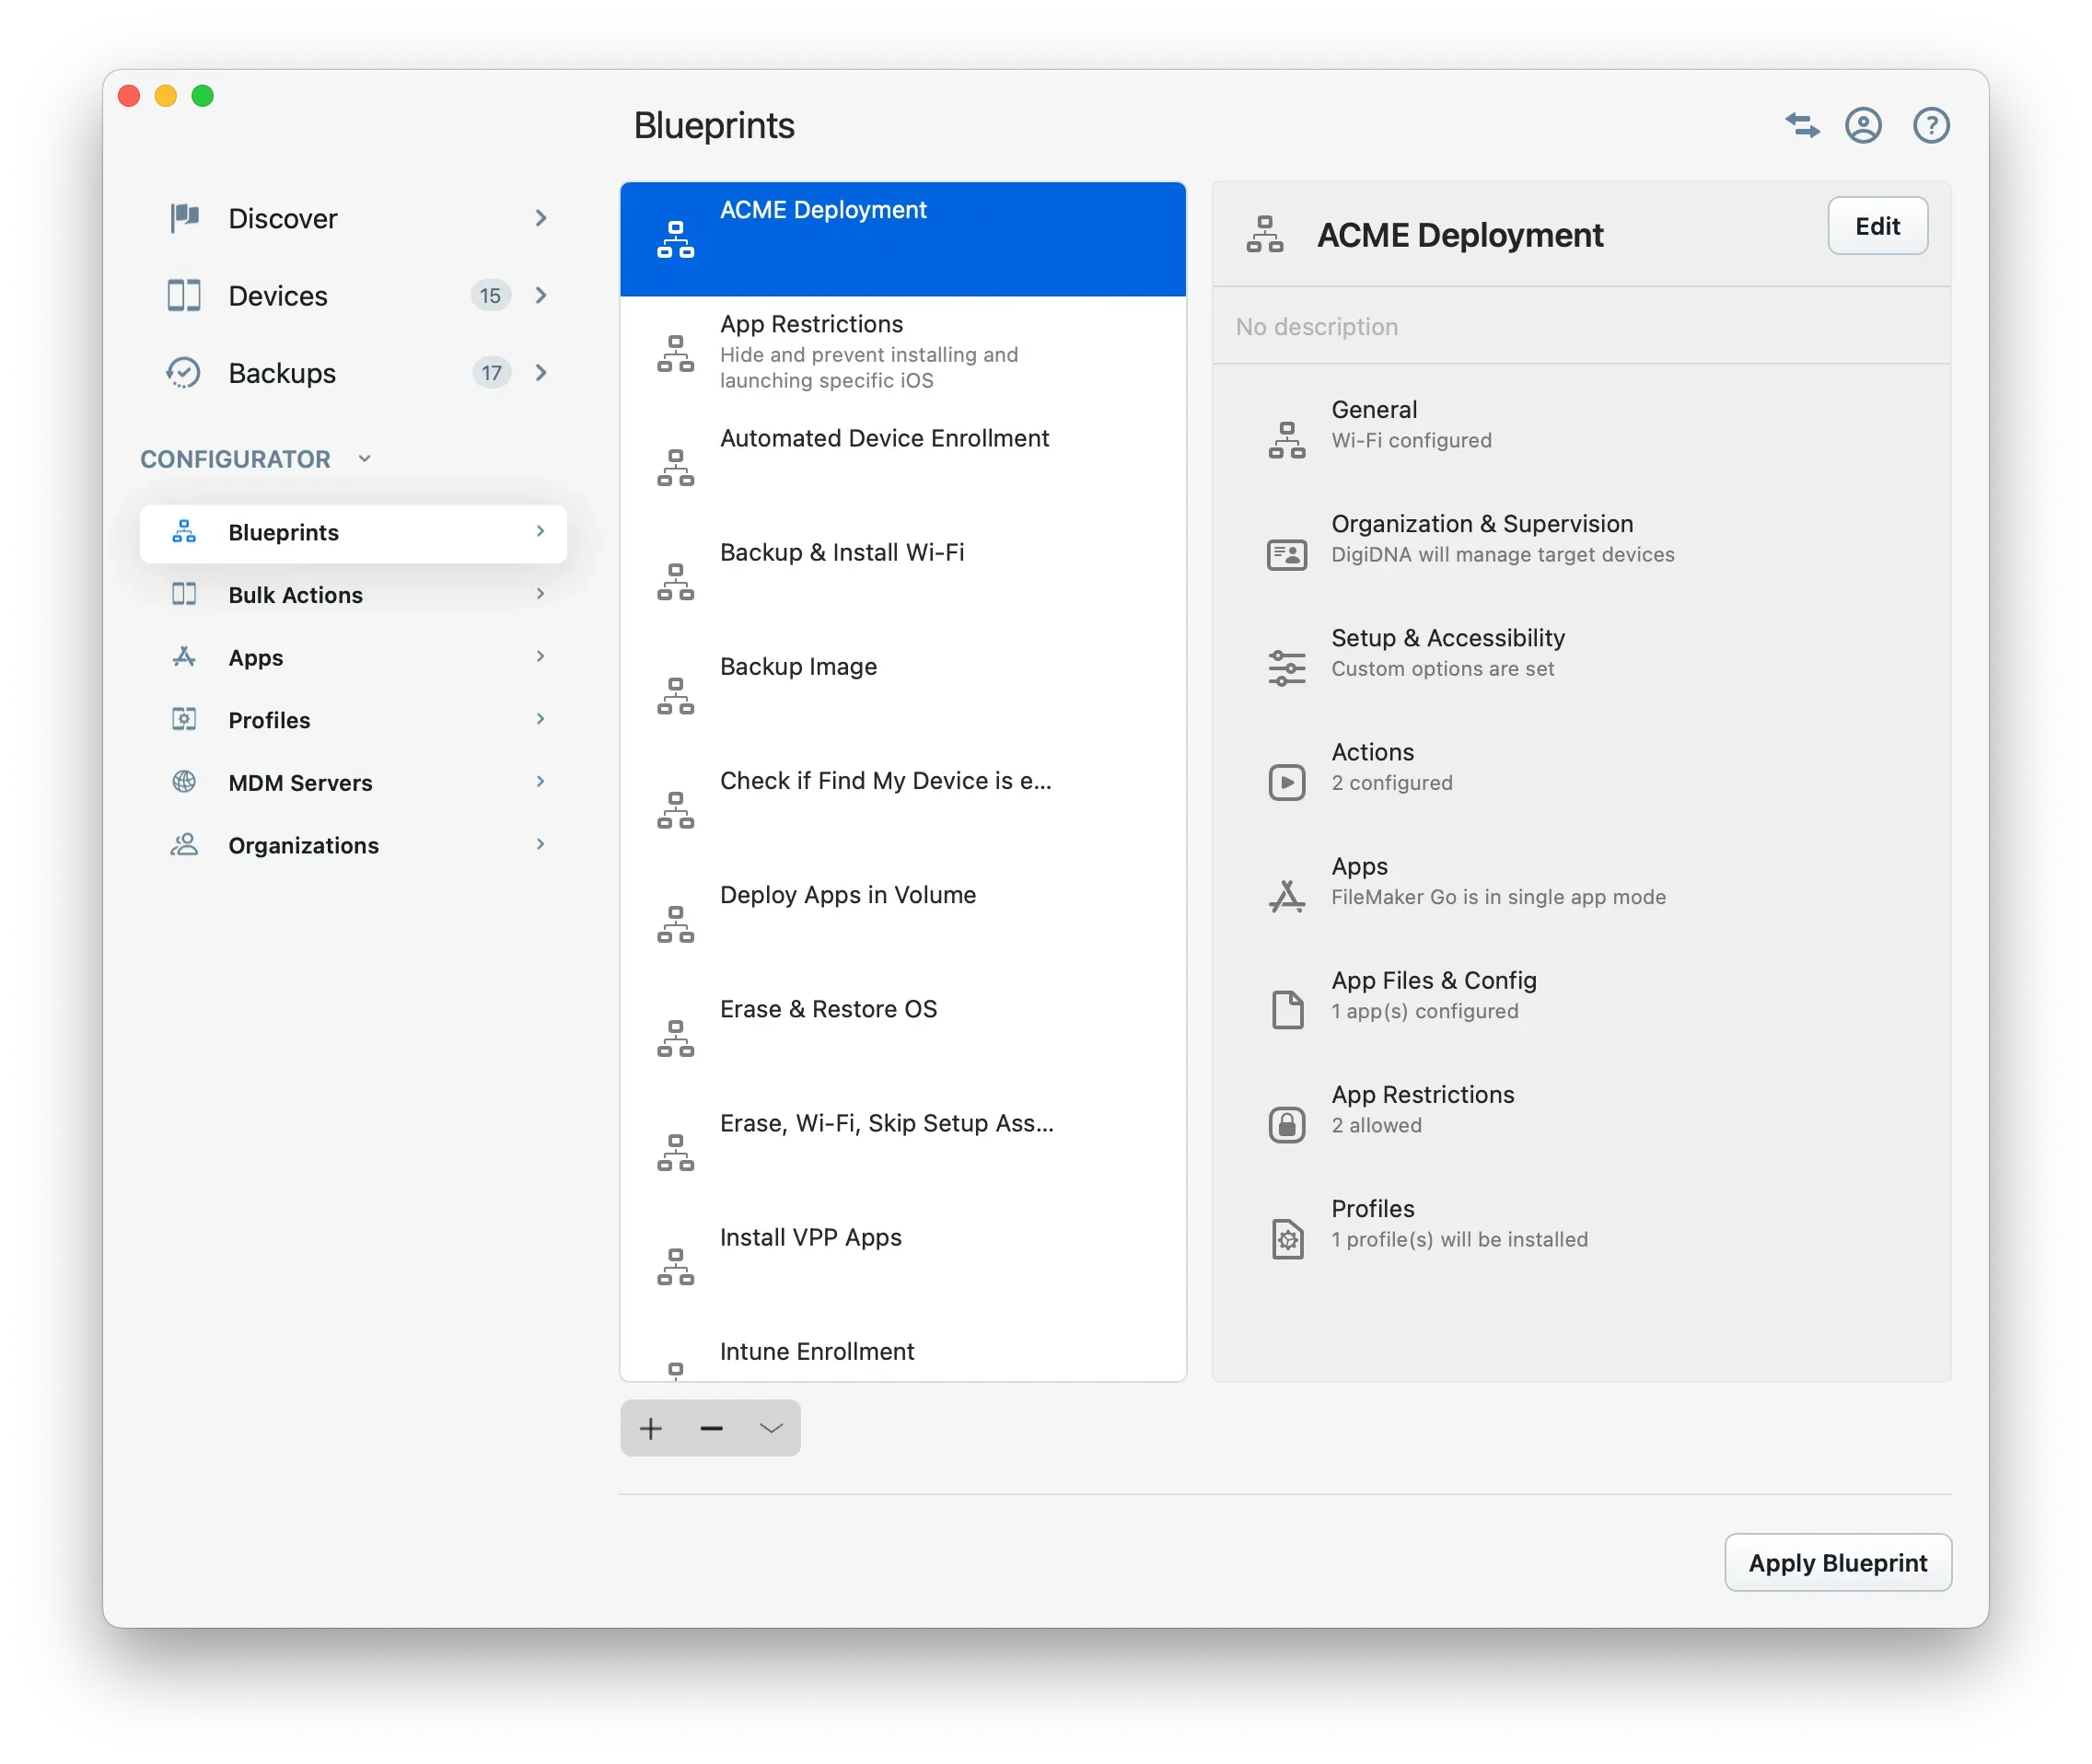Expand the Devices section chevron

[540, 295]
